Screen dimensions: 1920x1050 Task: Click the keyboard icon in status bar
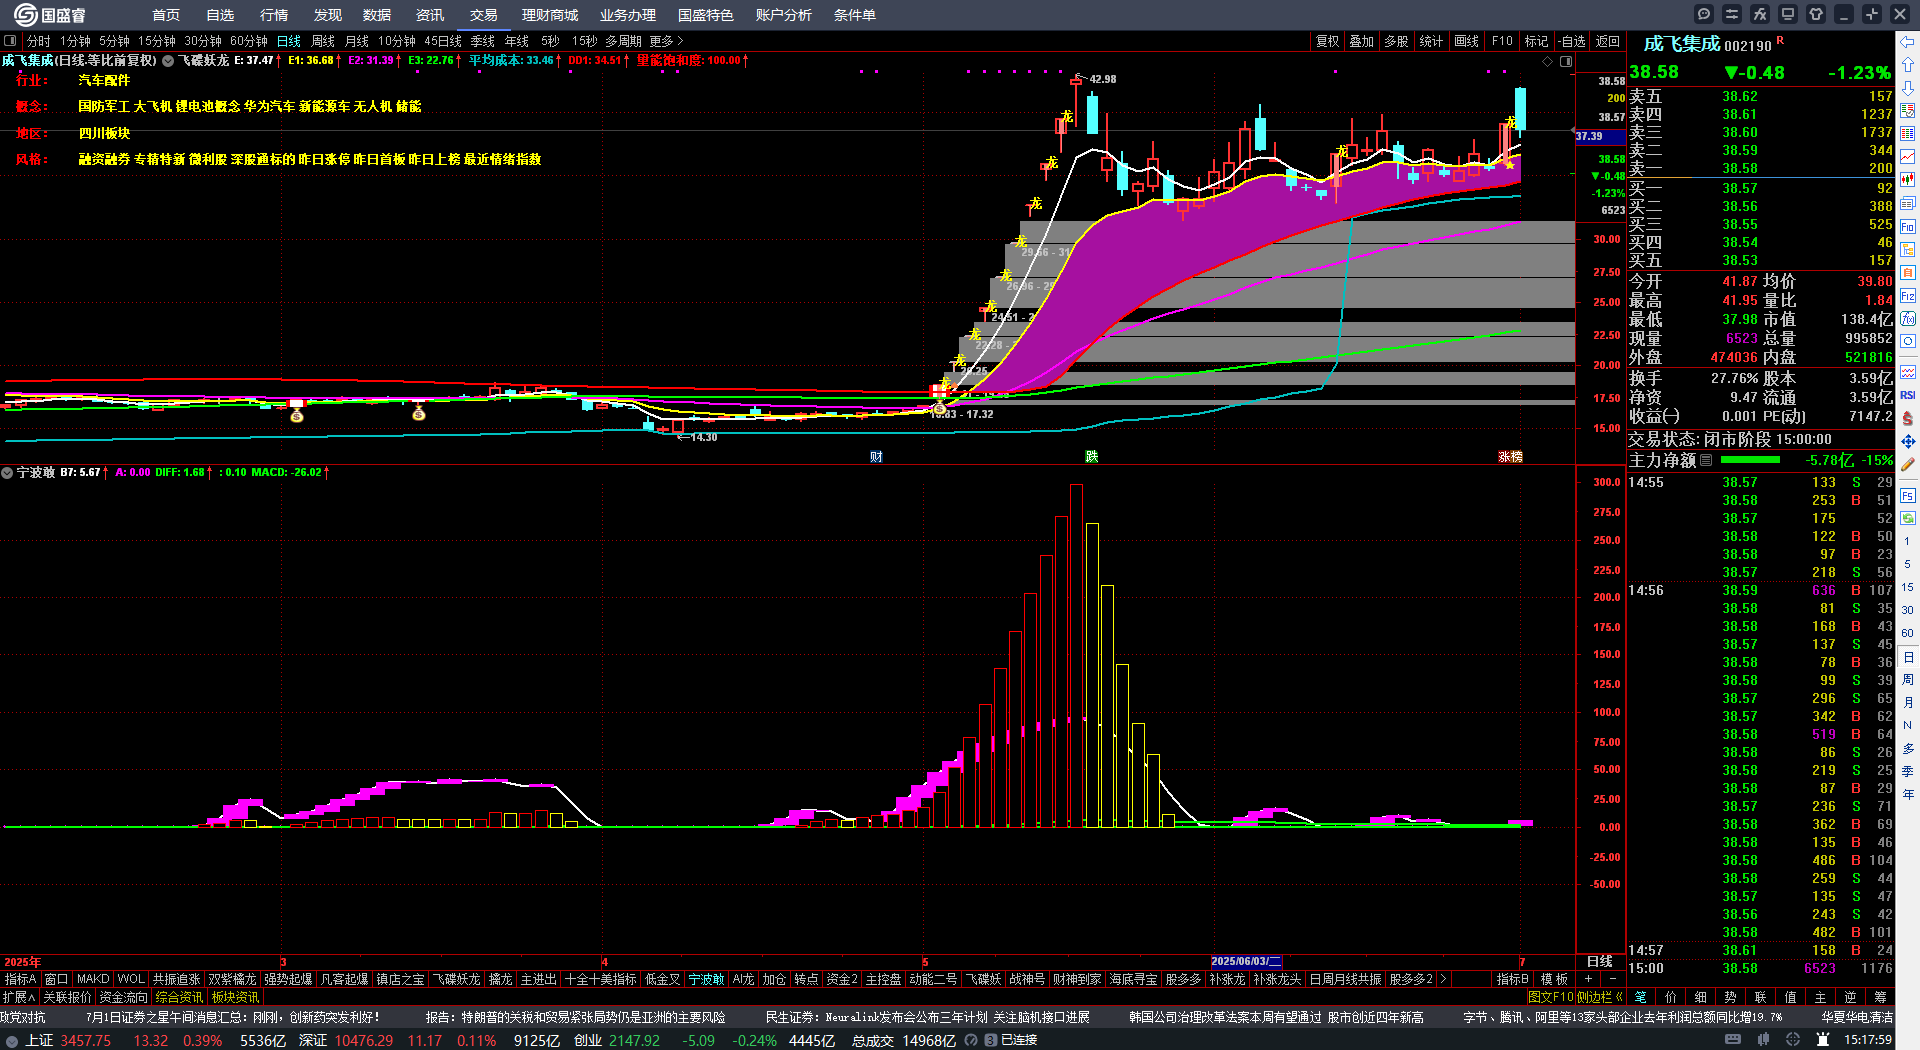(1733, 1040)
